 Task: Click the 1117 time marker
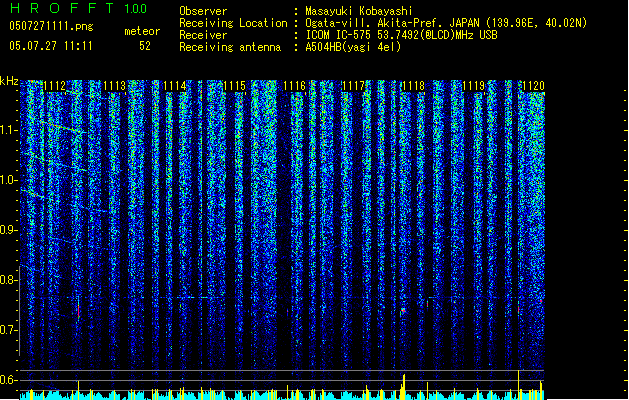[354, 86]
